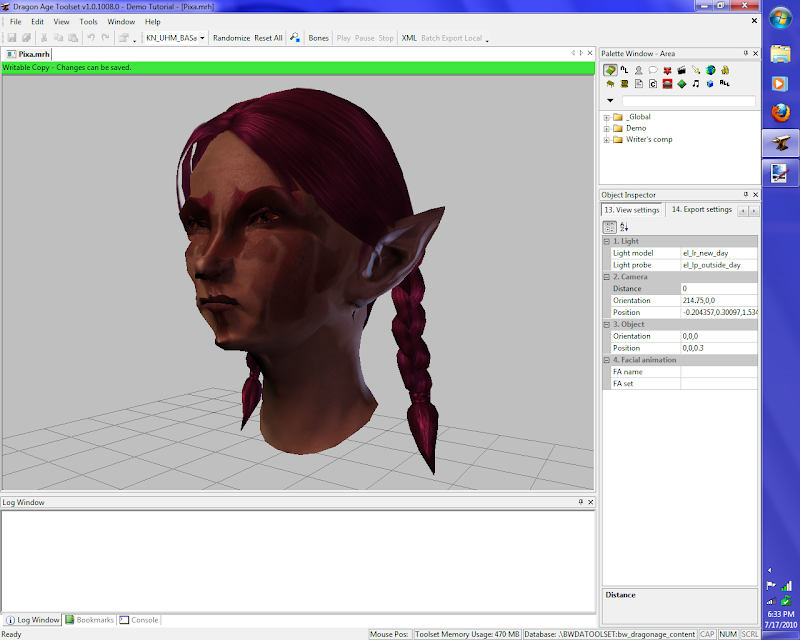Click Reset All in the toolbar

point(268,38)
